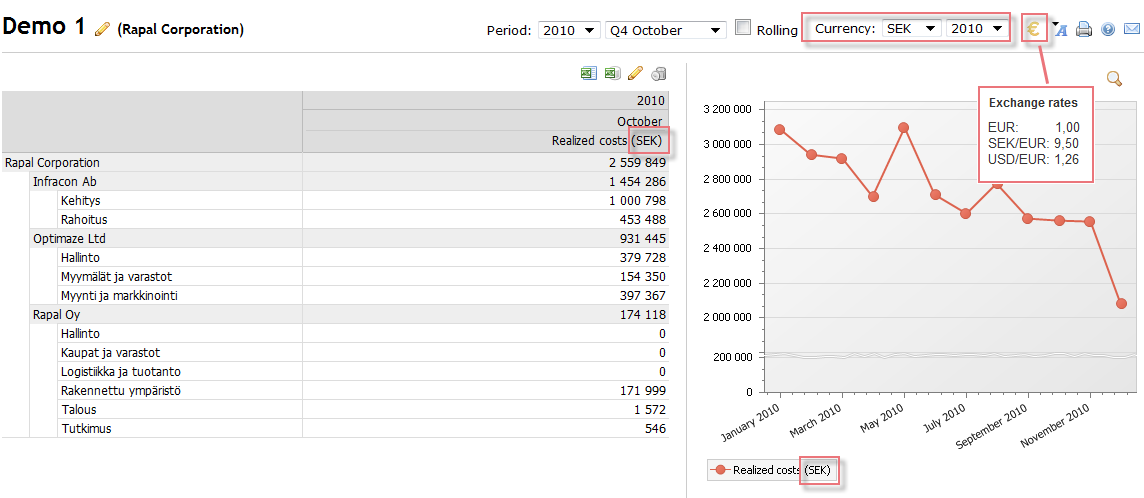Click the second Excel data export icon
This screenshot has width=1144, height=498.
pyautogui.click(x=612, y=74)
